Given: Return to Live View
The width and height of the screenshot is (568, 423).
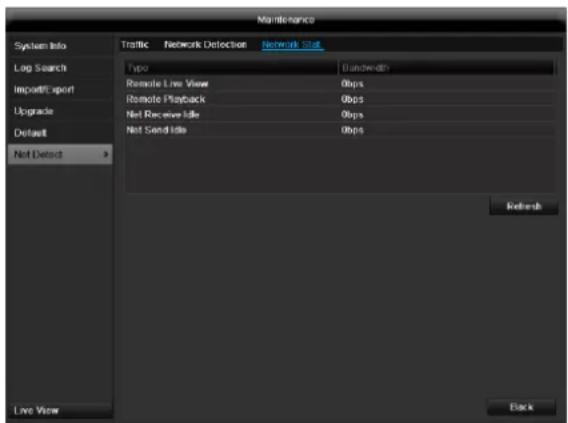Looking at the screenshot, I should tap(60, 410).
